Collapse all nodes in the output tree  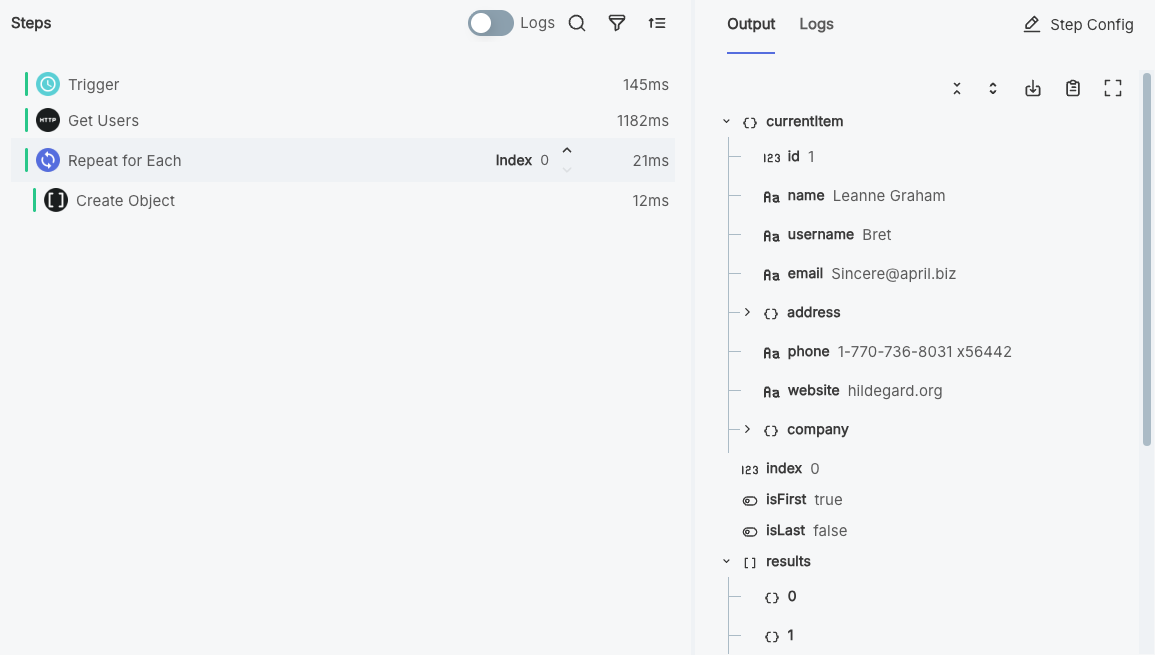pos(956,88)
